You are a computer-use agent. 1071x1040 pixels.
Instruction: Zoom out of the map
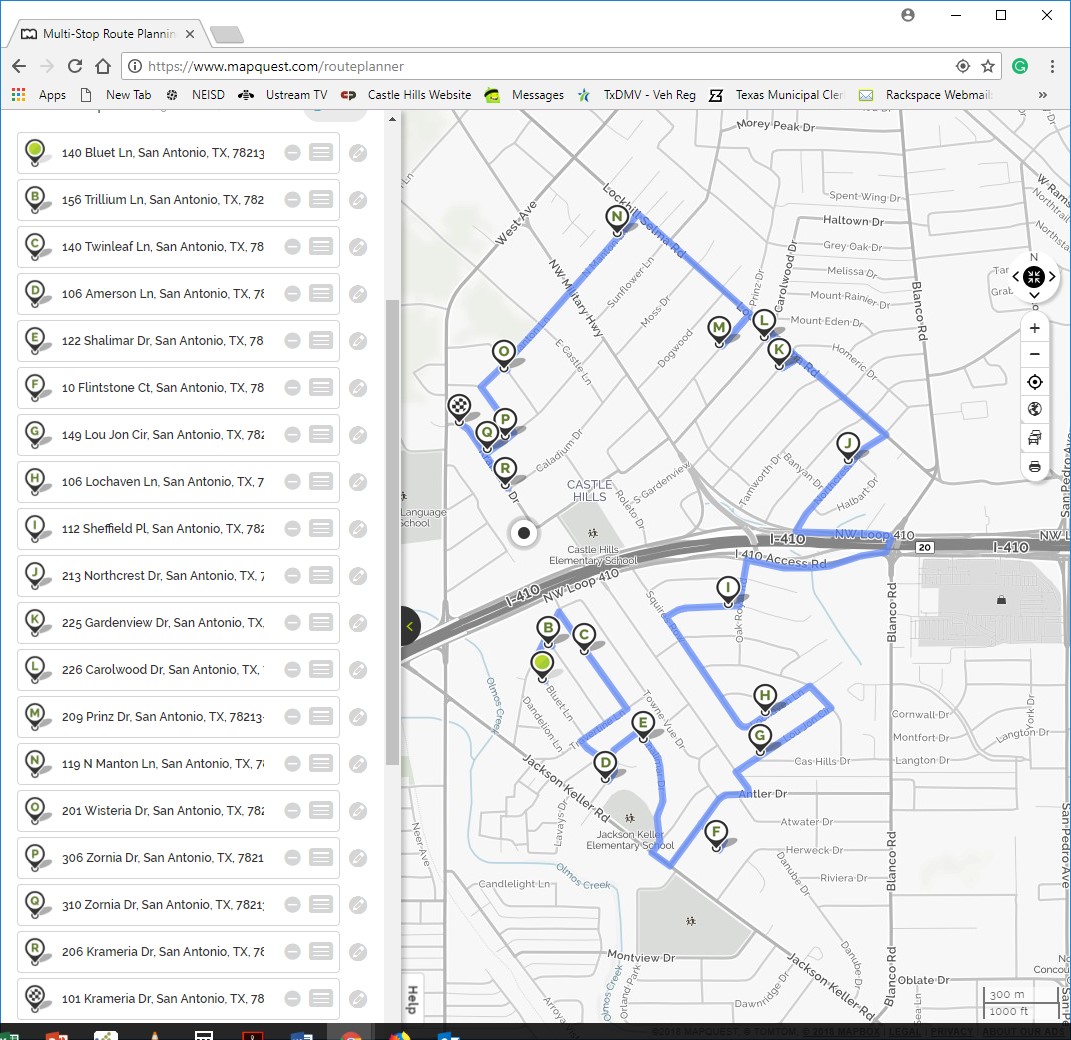point(1034,355)
